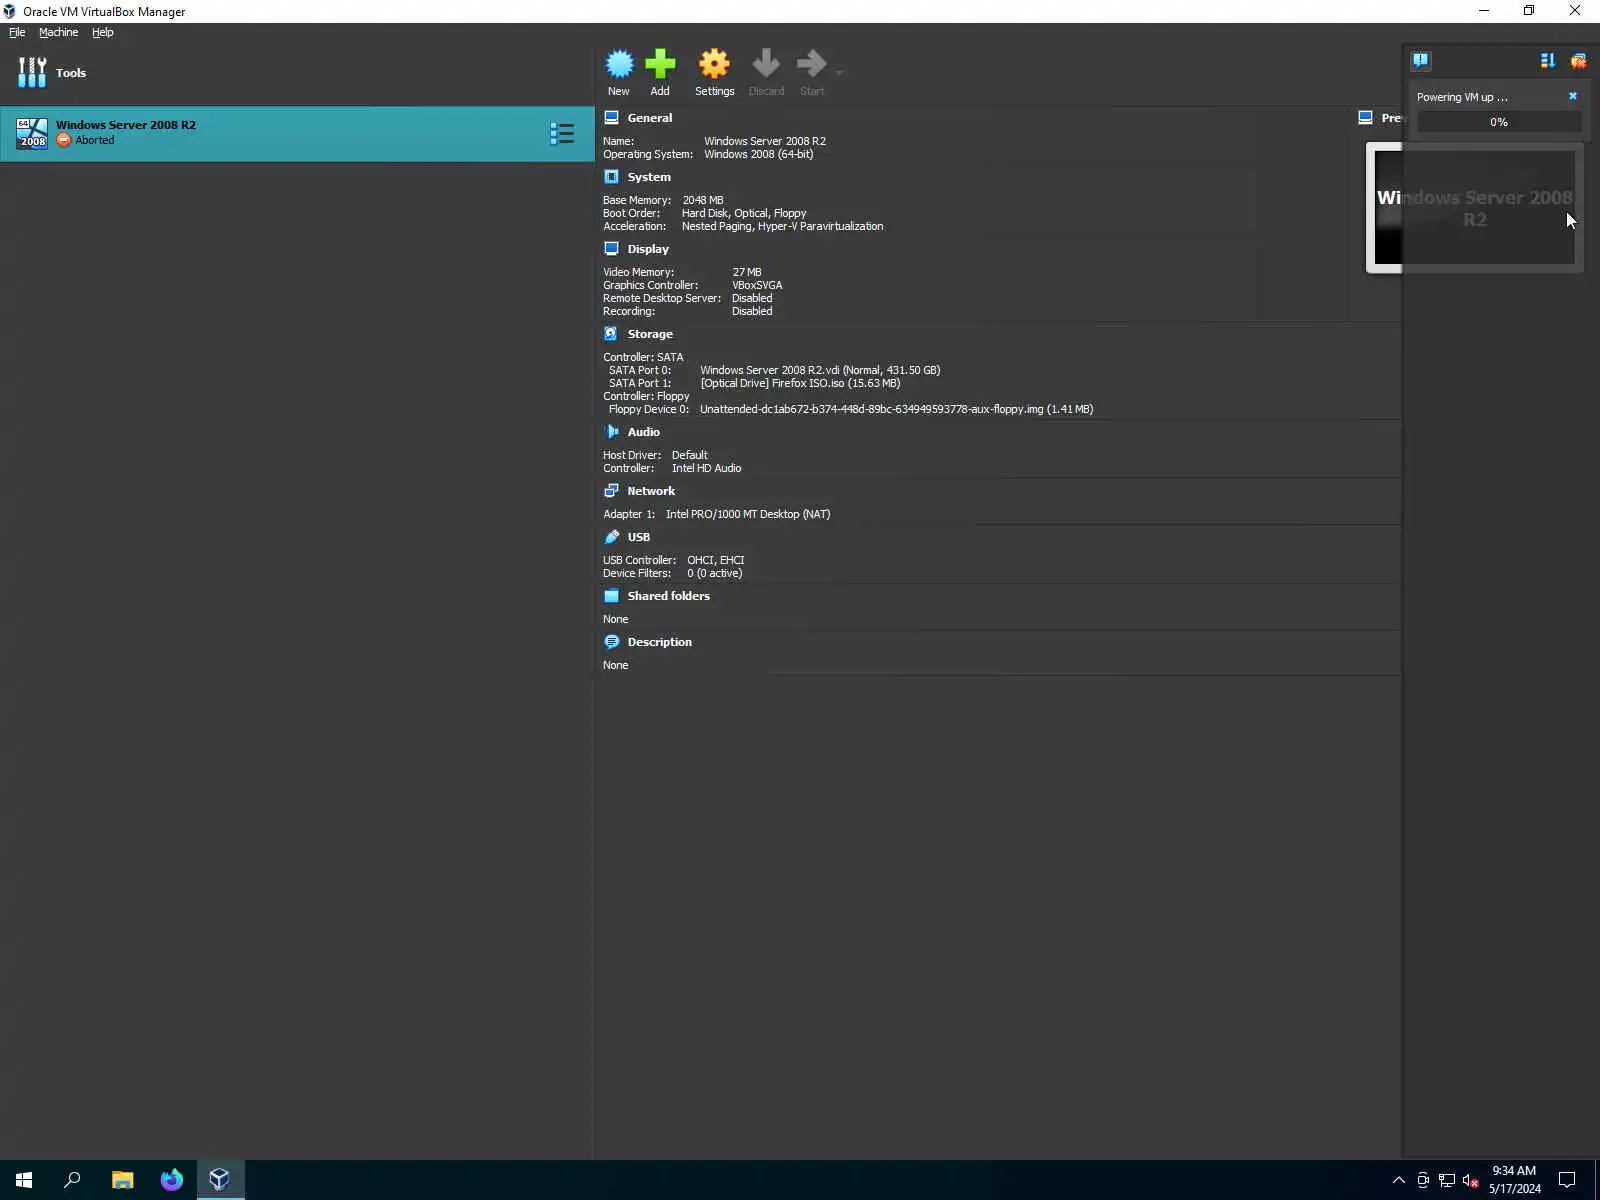
Task: Open the Shared folders section header link
Action: pos(668,596)
